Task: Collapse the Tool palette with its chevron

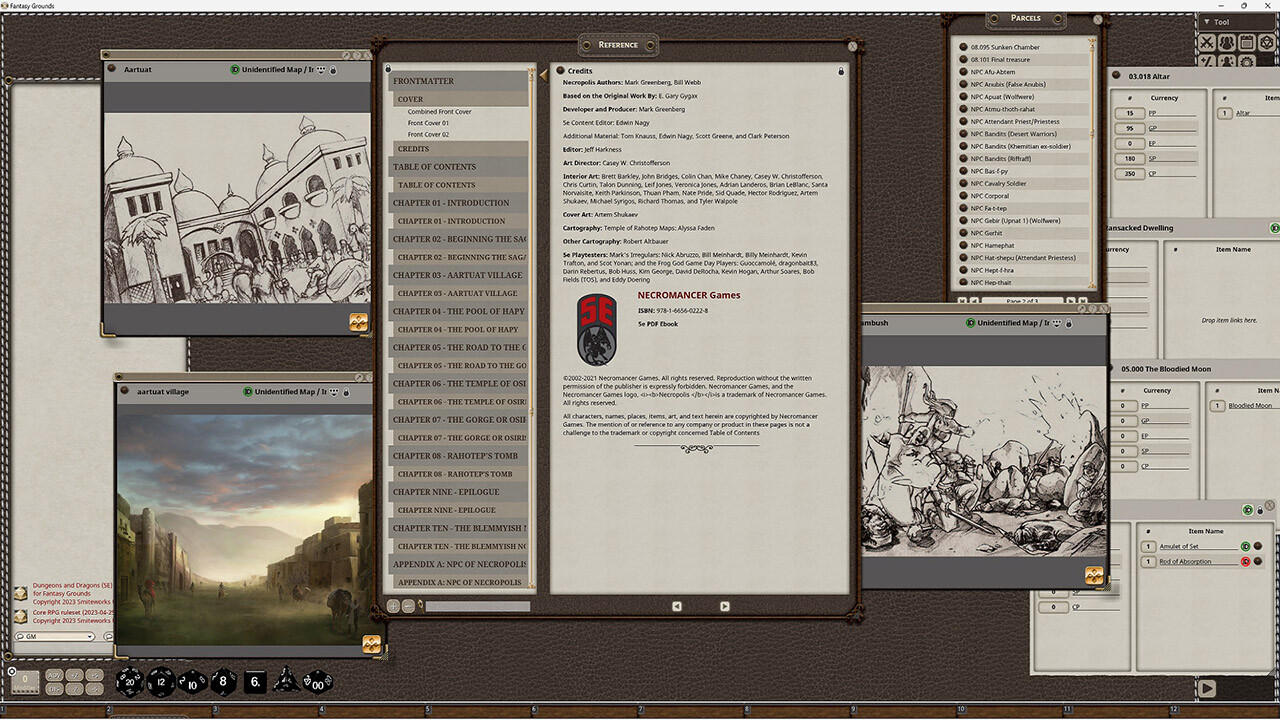Action: click(x=1207, y=21)
